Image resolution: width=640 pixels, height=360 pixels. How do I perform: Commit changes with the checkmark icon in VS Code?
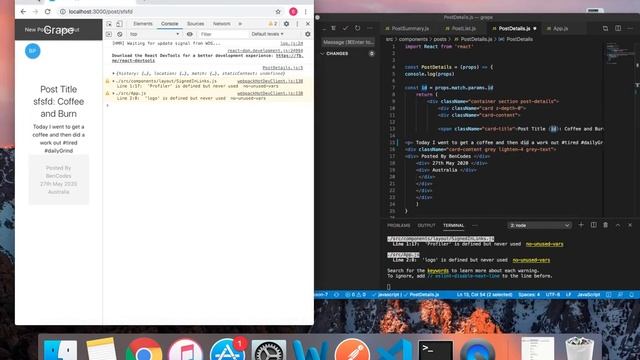tap(346, 28)
